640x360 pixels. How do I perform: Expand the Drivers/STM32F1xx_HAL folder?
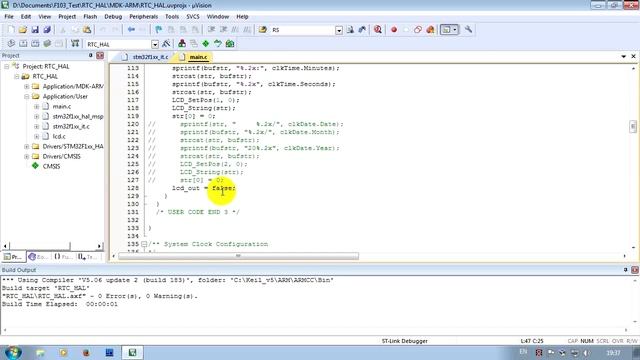tap(27, 146)
